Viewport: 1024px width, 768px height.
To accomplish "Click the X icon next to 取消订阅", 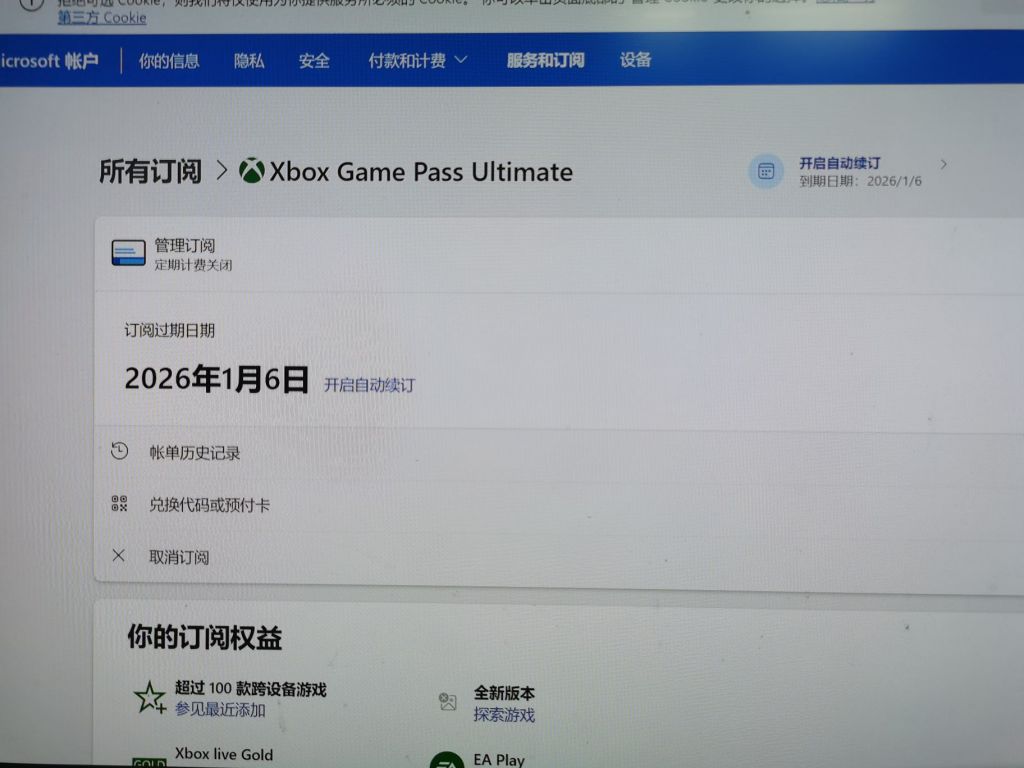I will pyautogui.click(x=120, y=556).
